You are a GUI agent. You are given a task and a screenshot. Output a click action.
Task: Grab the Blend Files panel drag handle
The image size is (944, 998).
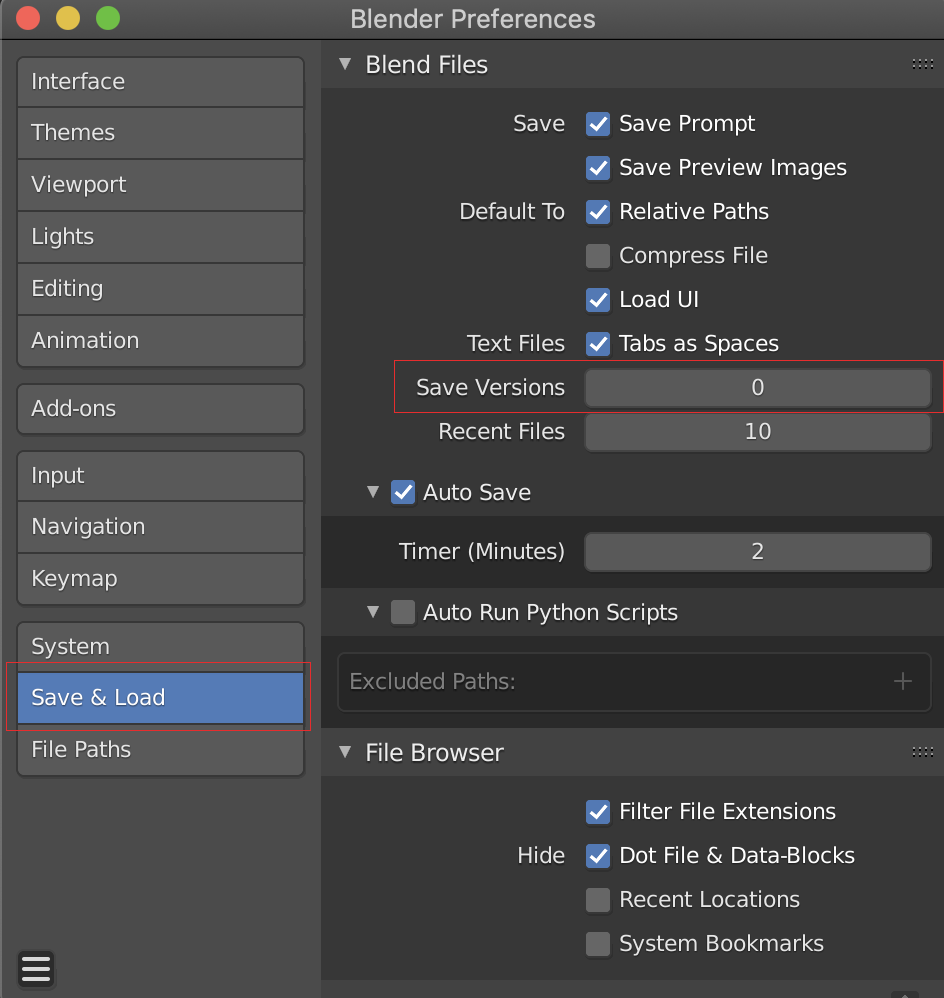[922, 64]
